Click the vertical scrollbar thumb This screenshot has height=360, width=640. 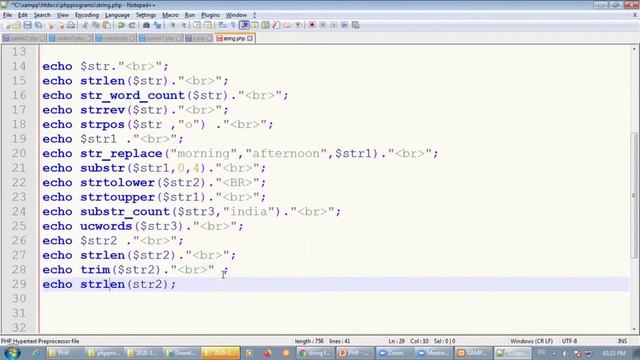pos(634,195)
